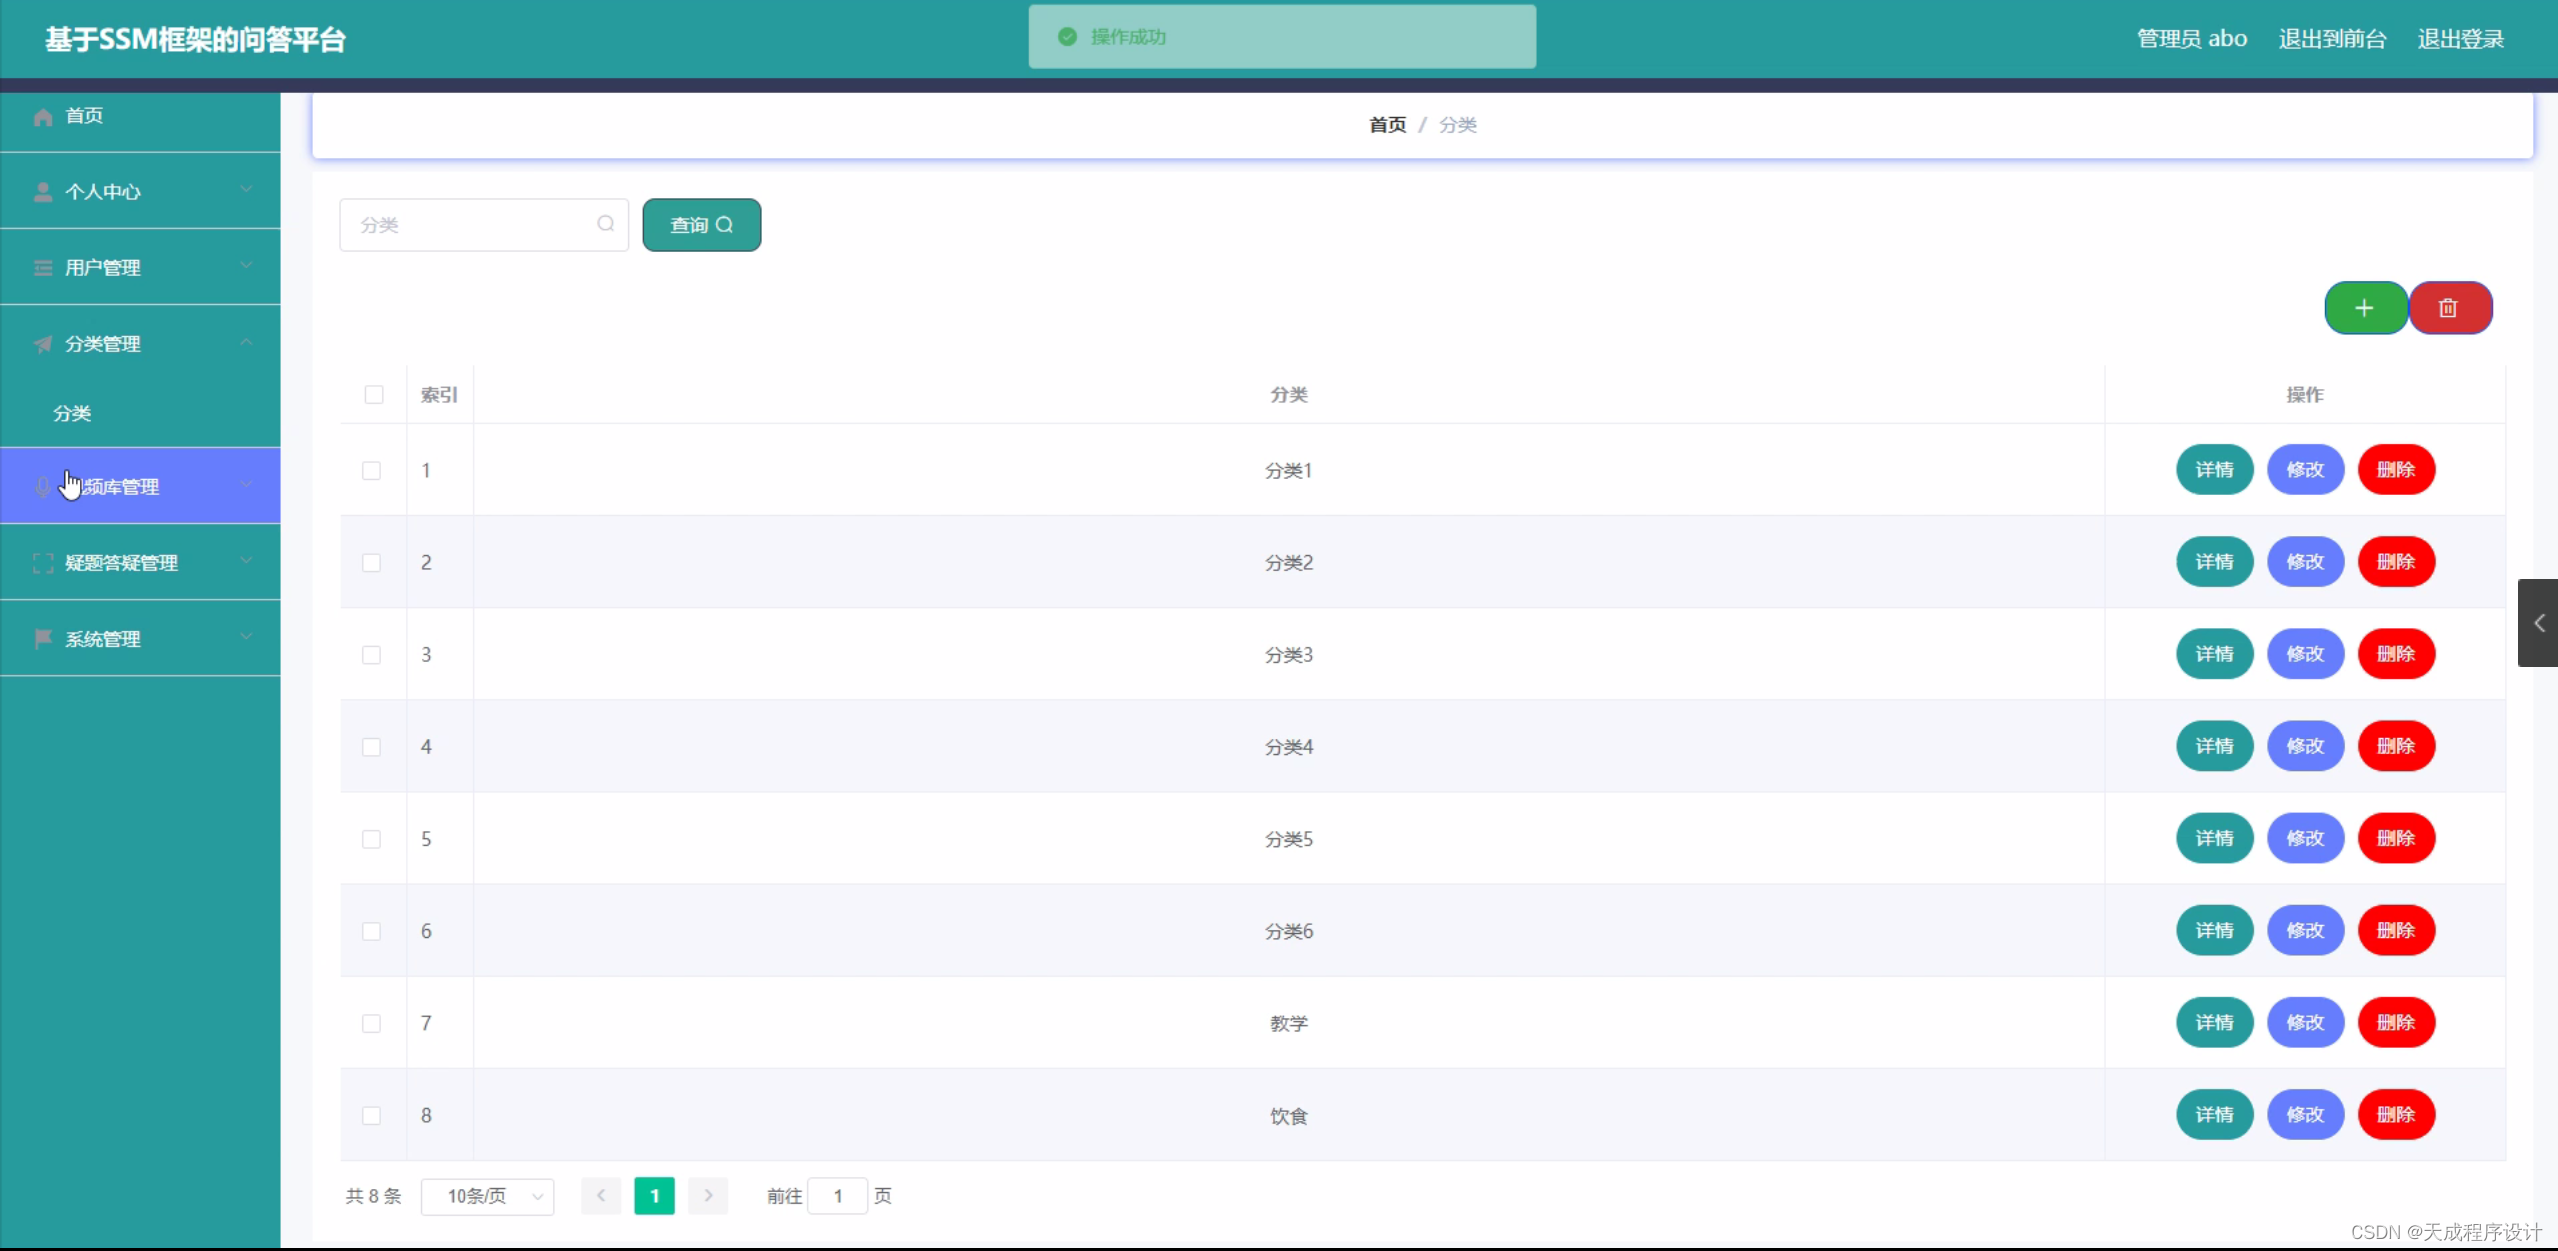Open the right-edge collapse arrow panel
The width and height of the screenshot is (2558, 1251).
point(2538,623)
